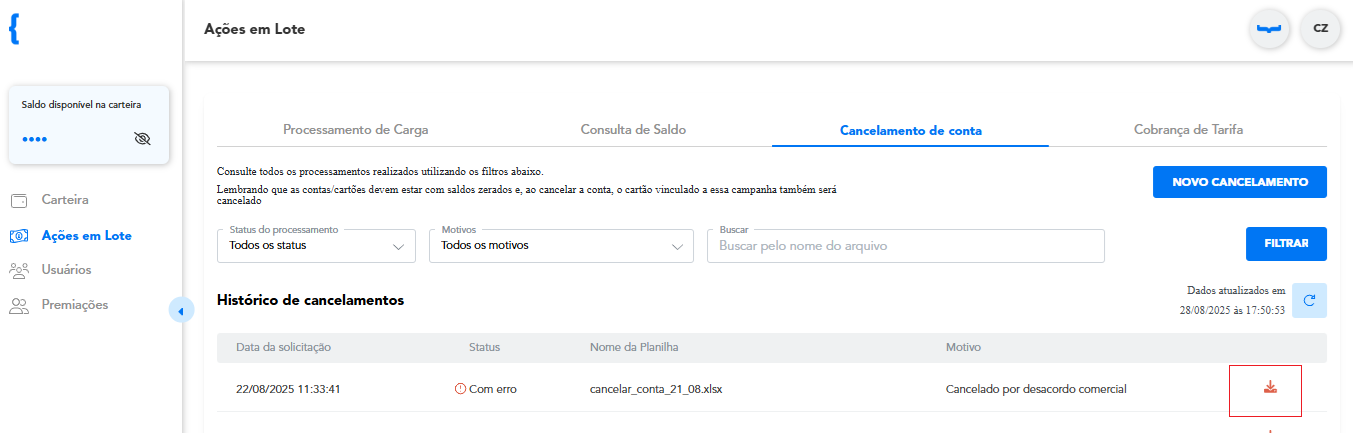This screenshot has height=433, width=1360.
Task: Open the CZ user profile avatar
Action: point(1320,29)
